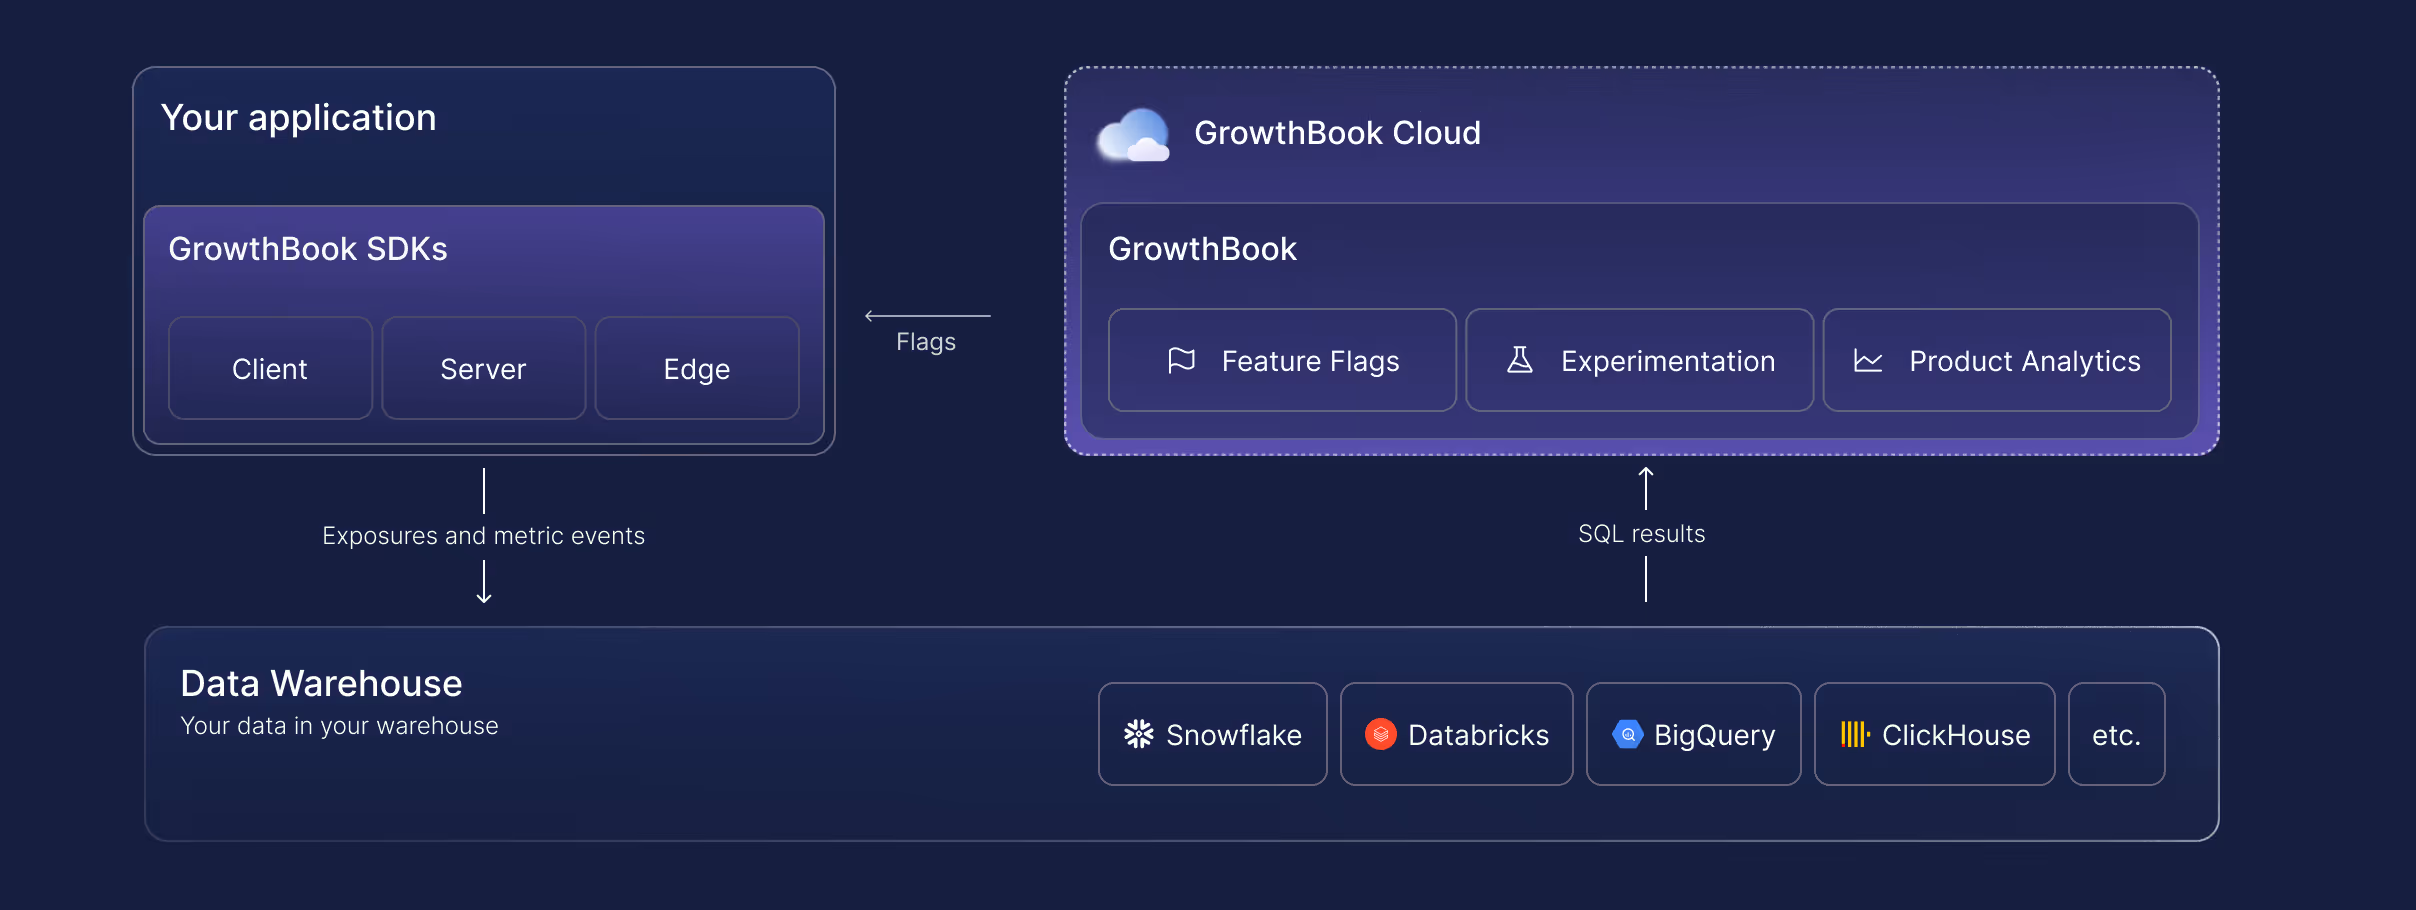Click the Databricks logo icon
Viewport: 2416px width, 910px height.
(x=1382, y=733)
